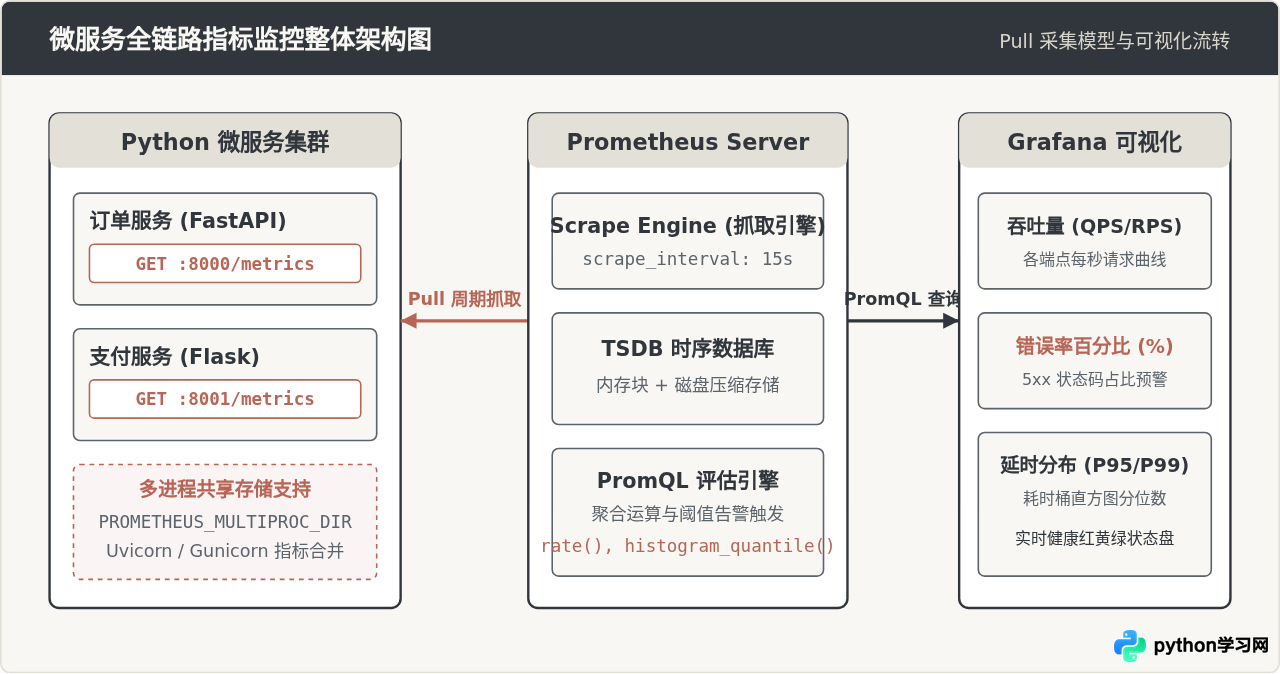Click the 'Pull 周期抓取' arrow label

click(x=465, y=299)
